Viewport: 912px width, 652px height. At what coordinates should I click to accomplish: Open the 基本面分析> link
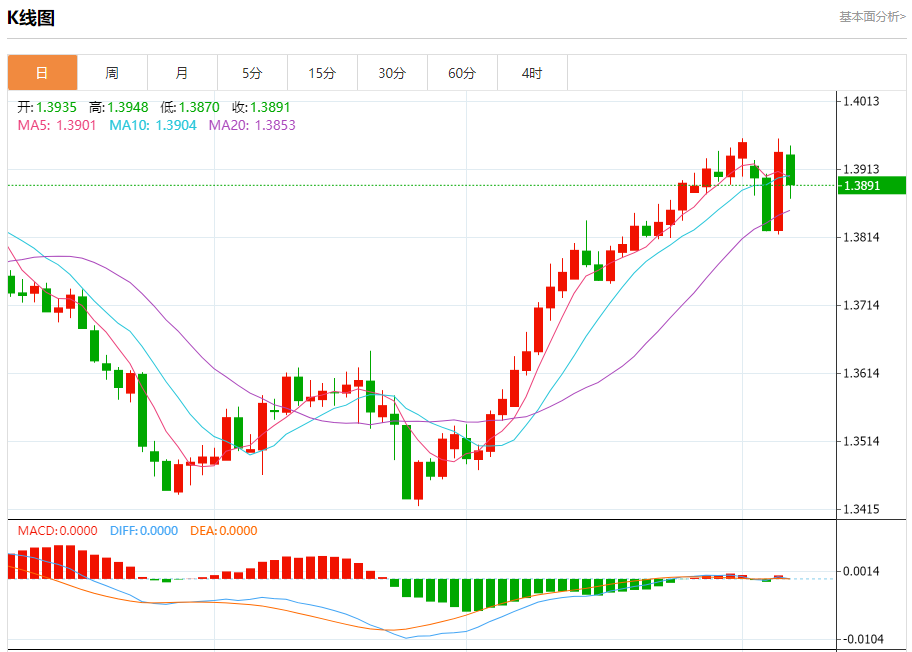tap(872, 17)
